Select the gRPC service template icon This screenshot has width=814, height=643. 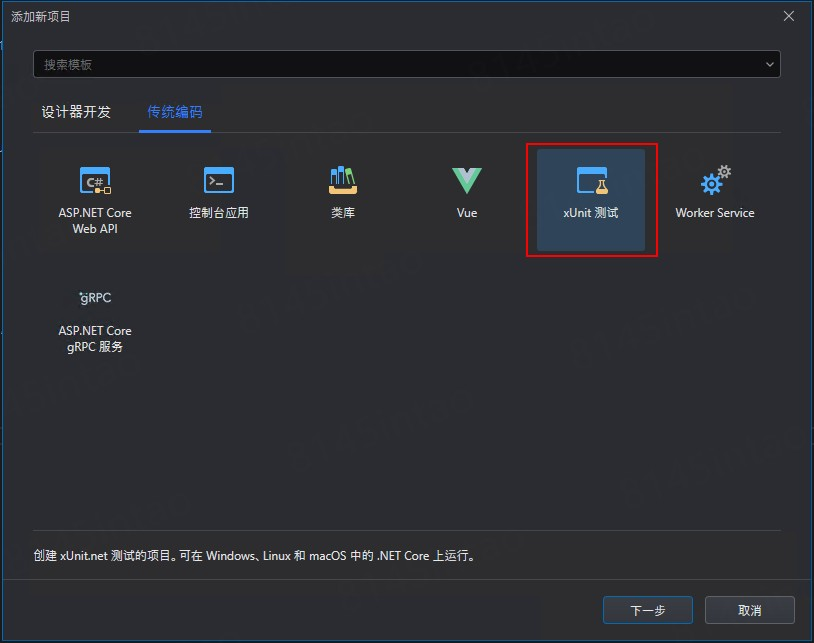pos(95,298)
